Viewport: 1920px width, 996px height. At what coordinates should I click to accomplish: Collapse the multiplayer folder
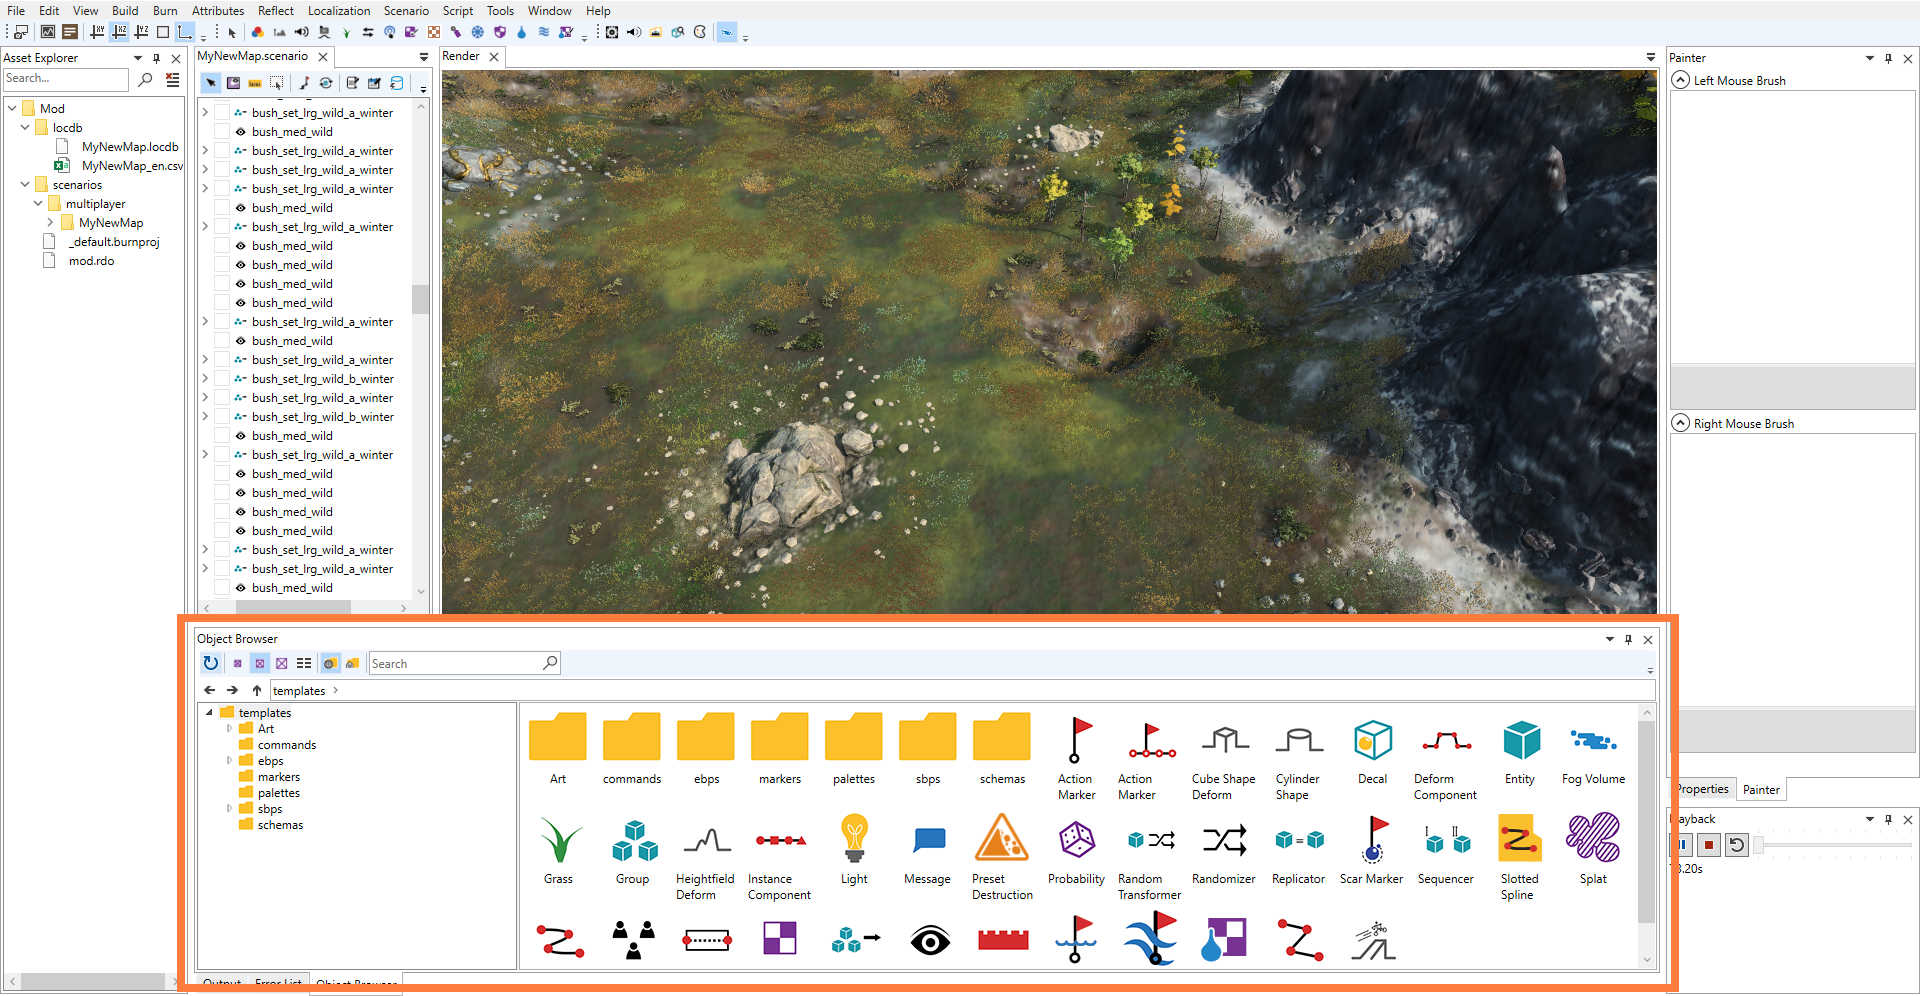point(38,203)
